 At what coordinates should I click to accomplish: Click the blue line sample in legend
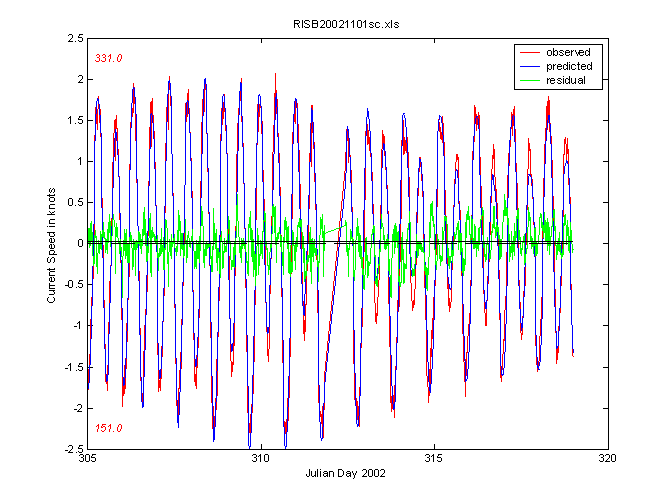coord(529,66)
